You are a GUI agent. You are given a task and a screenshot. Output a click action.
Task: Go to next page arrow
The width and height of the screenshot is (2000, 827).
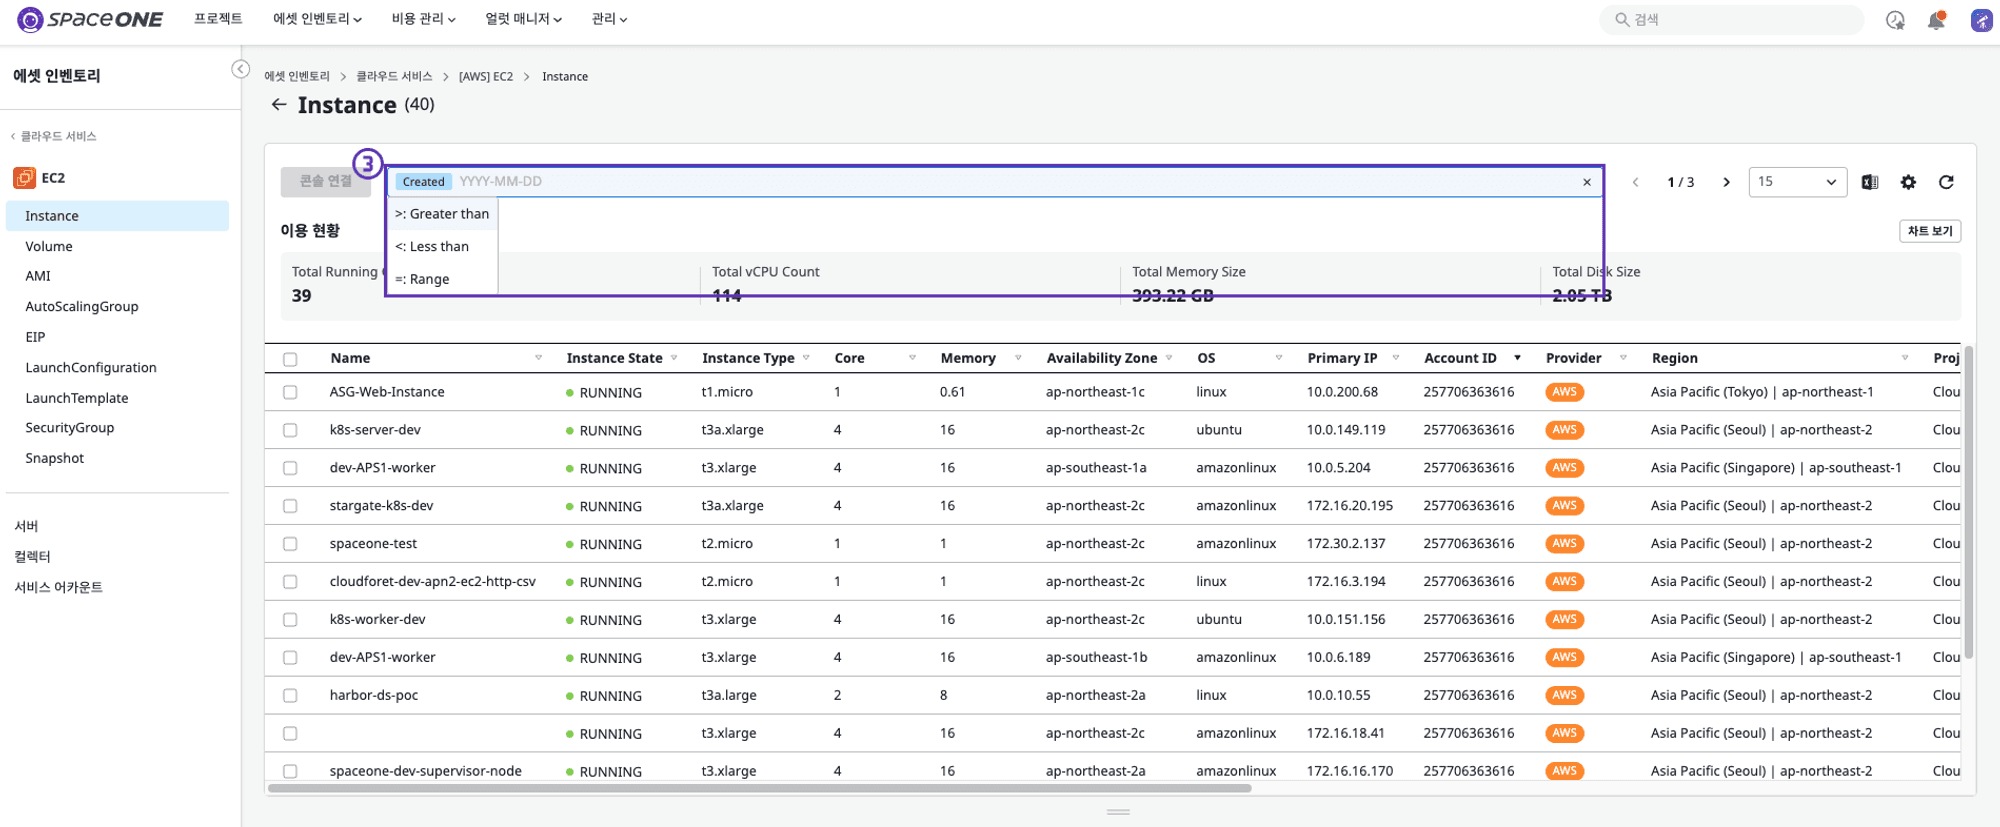(1726, 182)
